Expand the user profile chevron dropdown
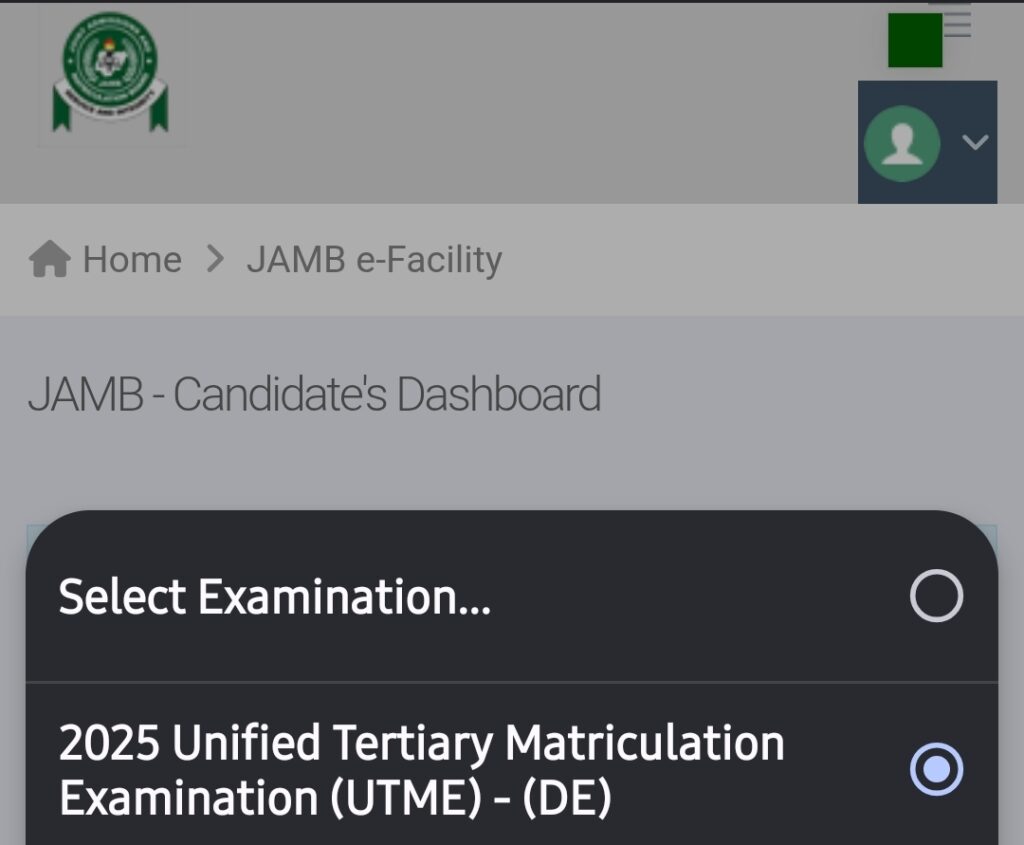Image resolution: width=1024 pixels, height=845 pixels. 975,142
